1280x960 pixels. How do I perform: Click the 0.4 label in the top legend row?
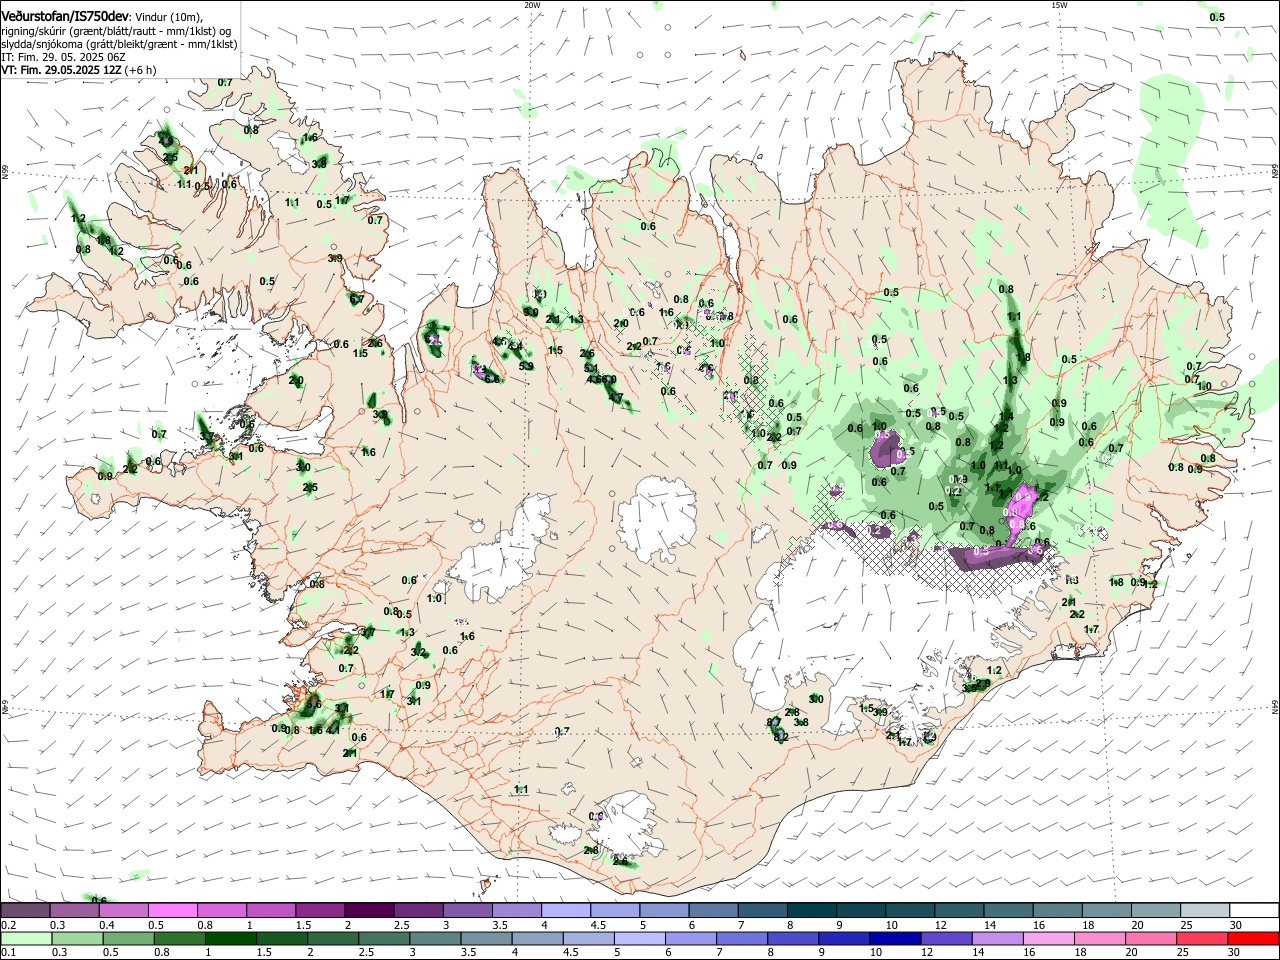tap(107, 925)
